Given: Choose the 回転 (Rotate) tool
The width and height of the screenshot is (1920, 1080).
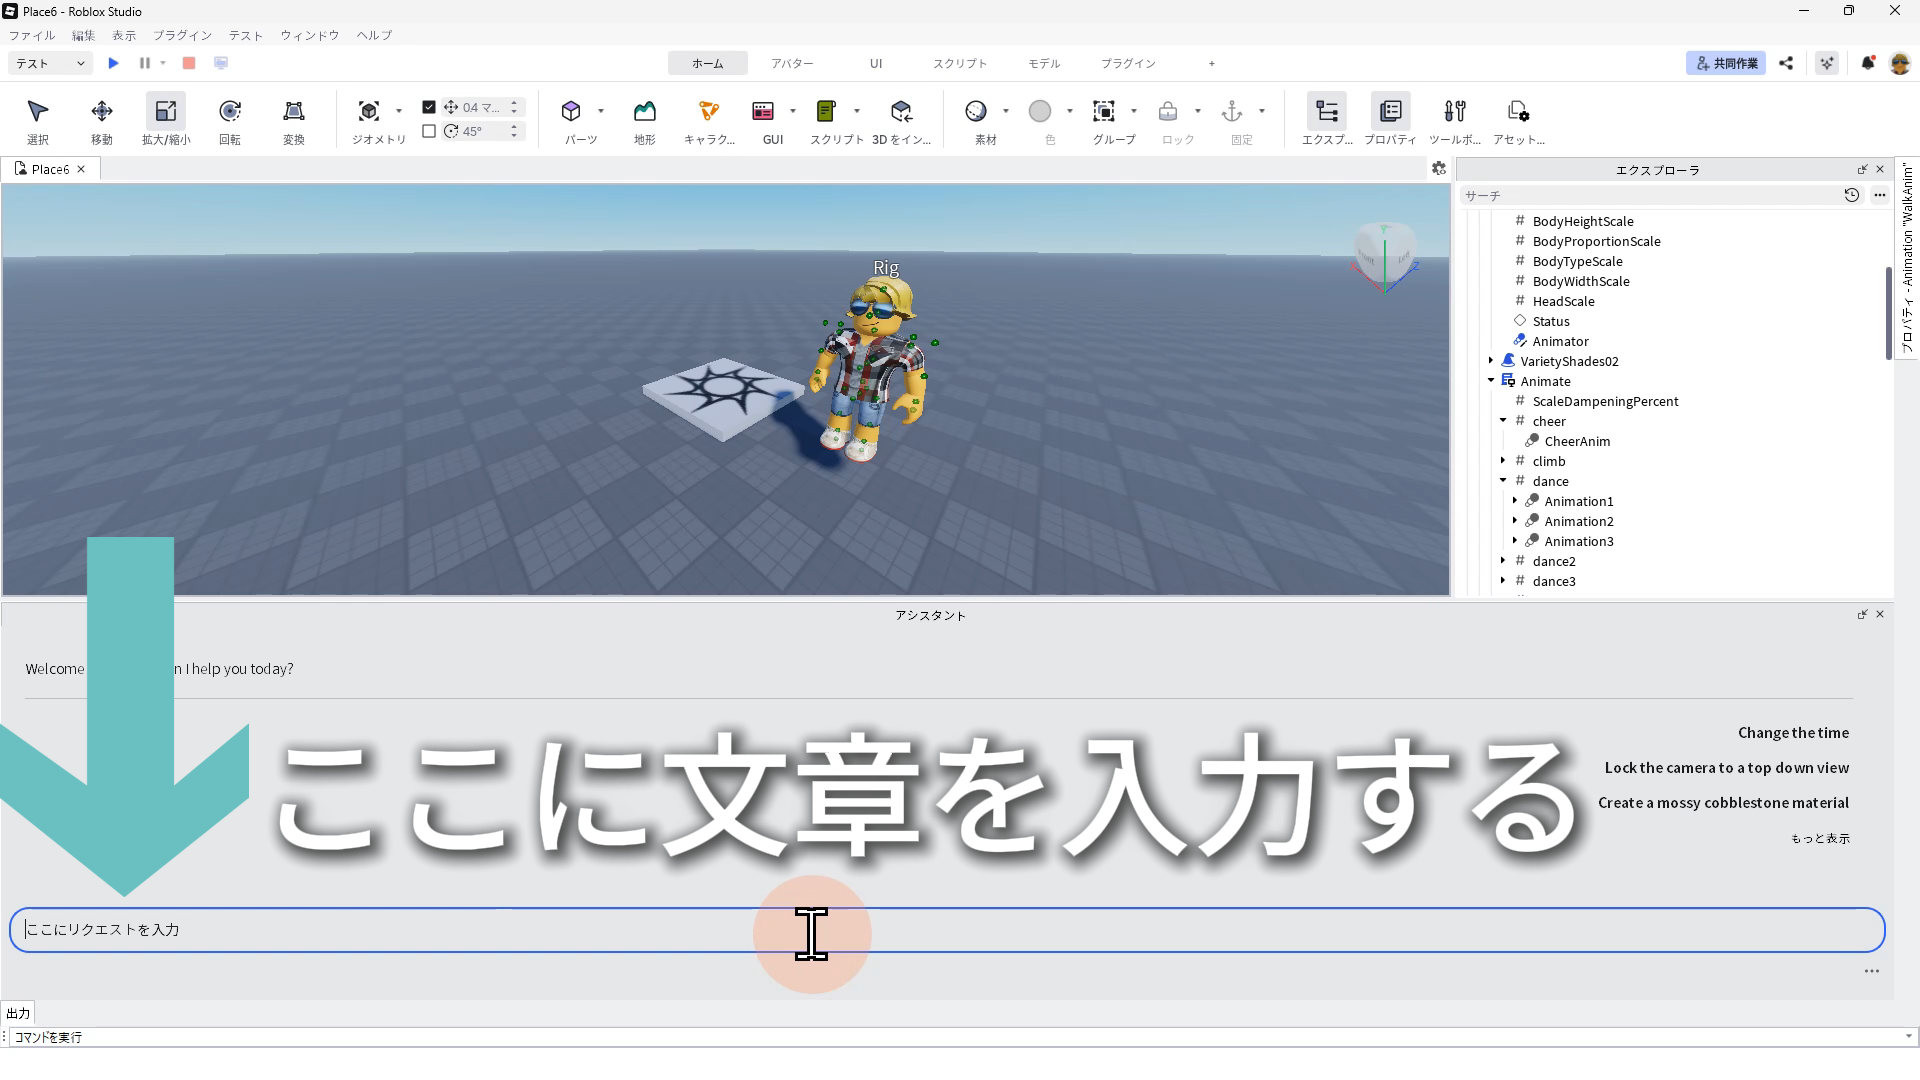Looking at the screenshot, I should [230, 112].
